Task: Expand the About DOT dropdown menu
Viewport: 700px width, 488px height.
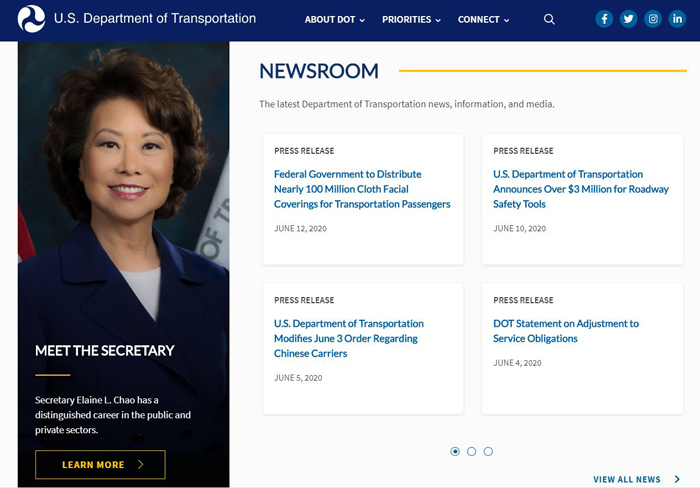Action: coord(335,20)
